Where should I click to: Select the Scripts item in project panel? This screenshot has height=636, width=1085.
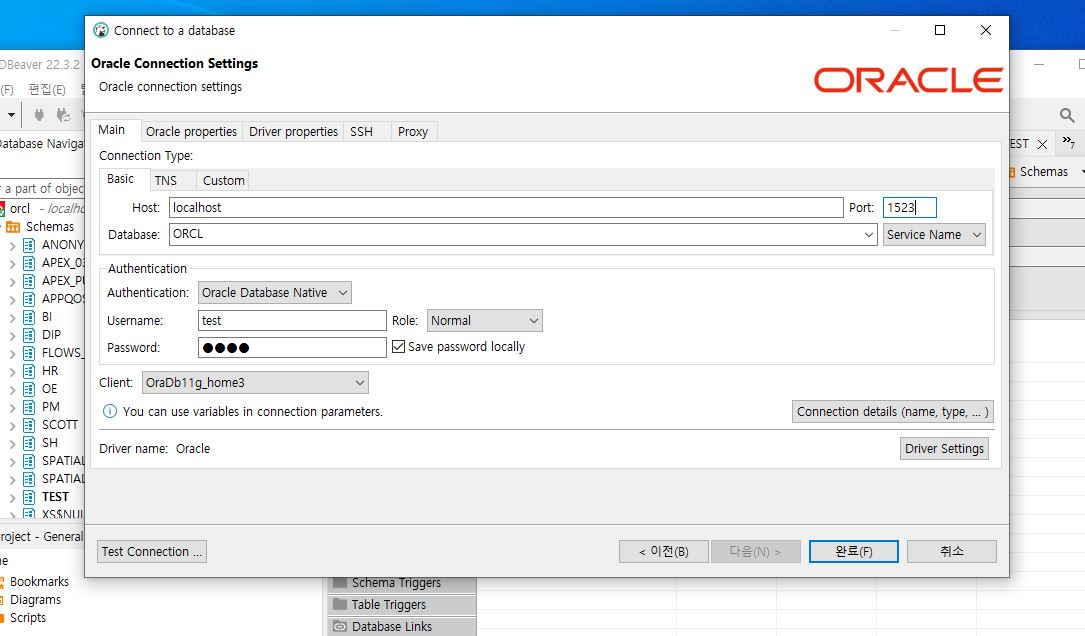(28, 618)
